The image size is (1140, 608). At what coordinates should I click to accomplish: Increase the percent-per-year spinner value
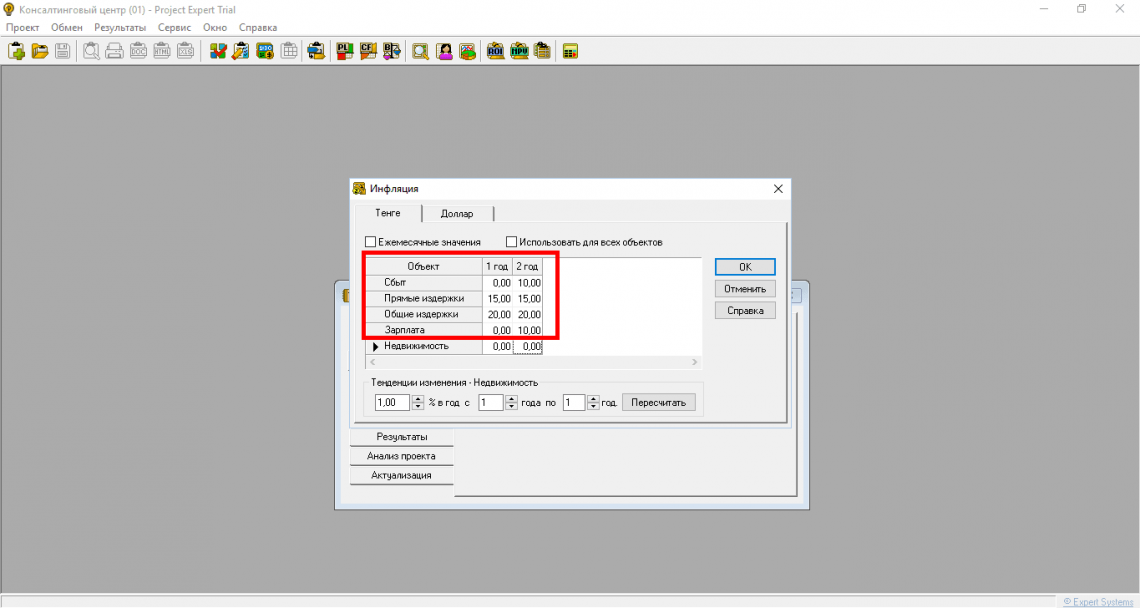click(418, 398)
